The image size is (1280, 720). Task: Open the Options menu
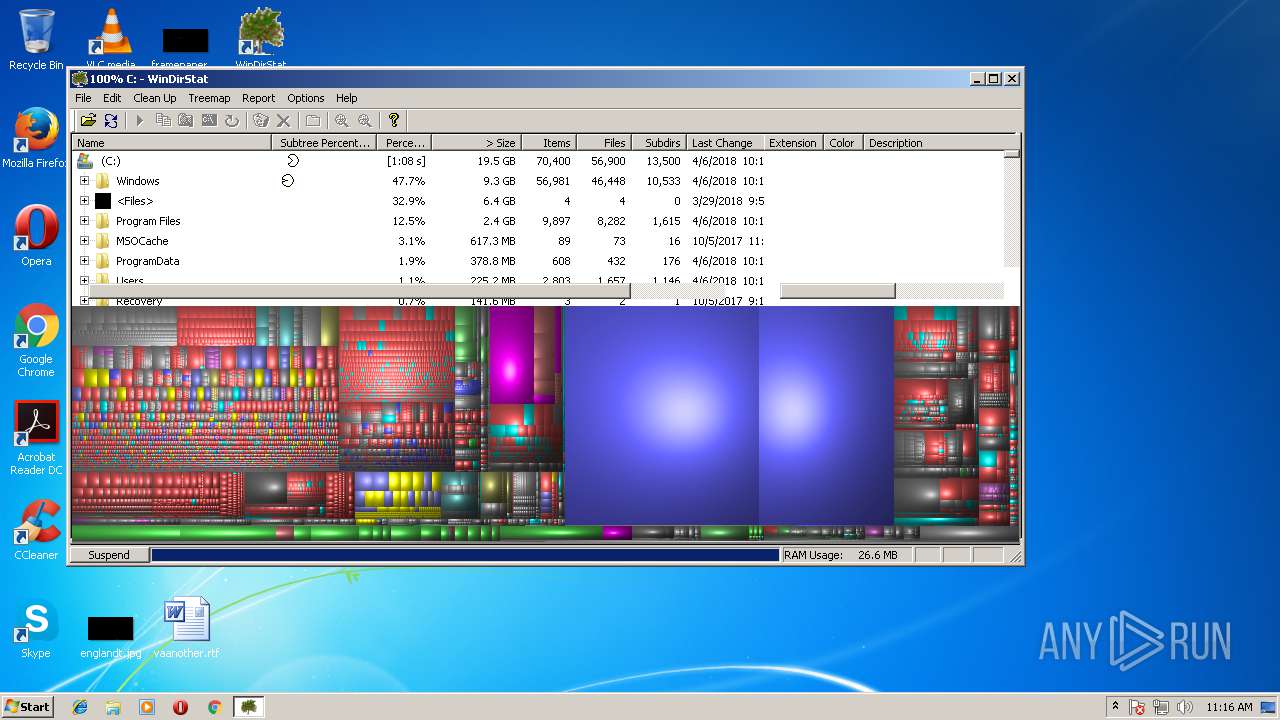tap(306, 98)
